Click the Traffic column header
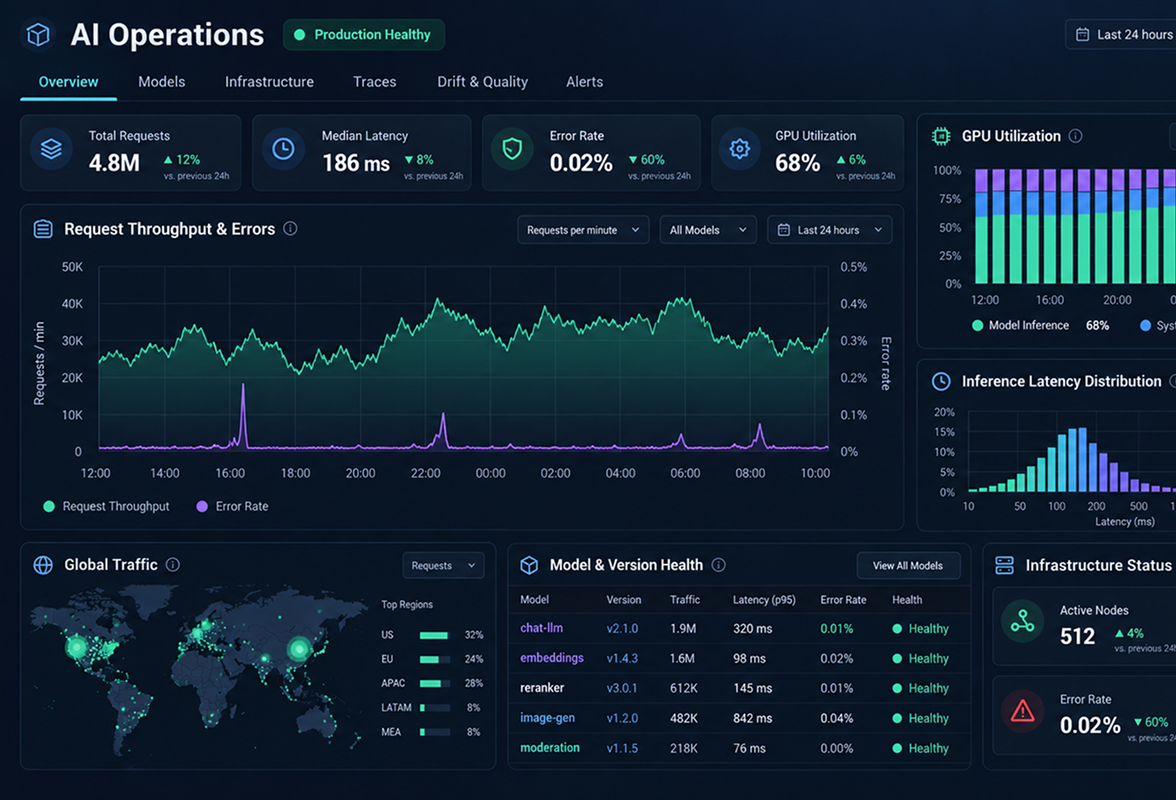Screen dimensions: 1176x800 pyautogui.click(x=685, y=600)
